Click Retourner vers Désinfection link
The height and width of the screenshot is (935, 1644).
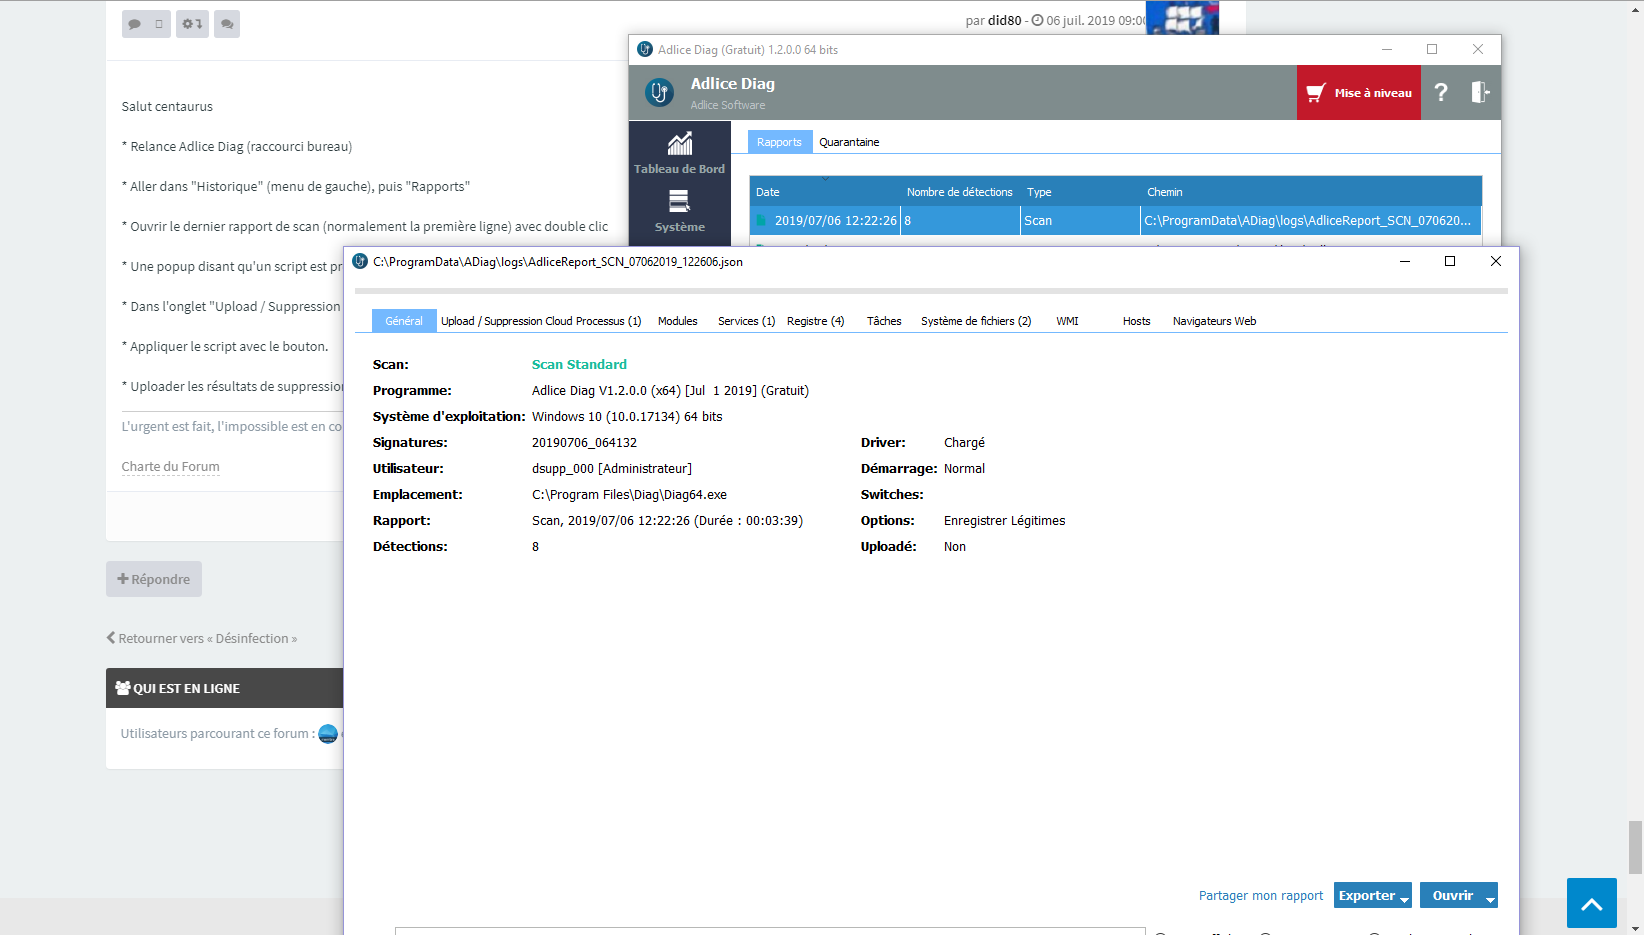[202, 638]
